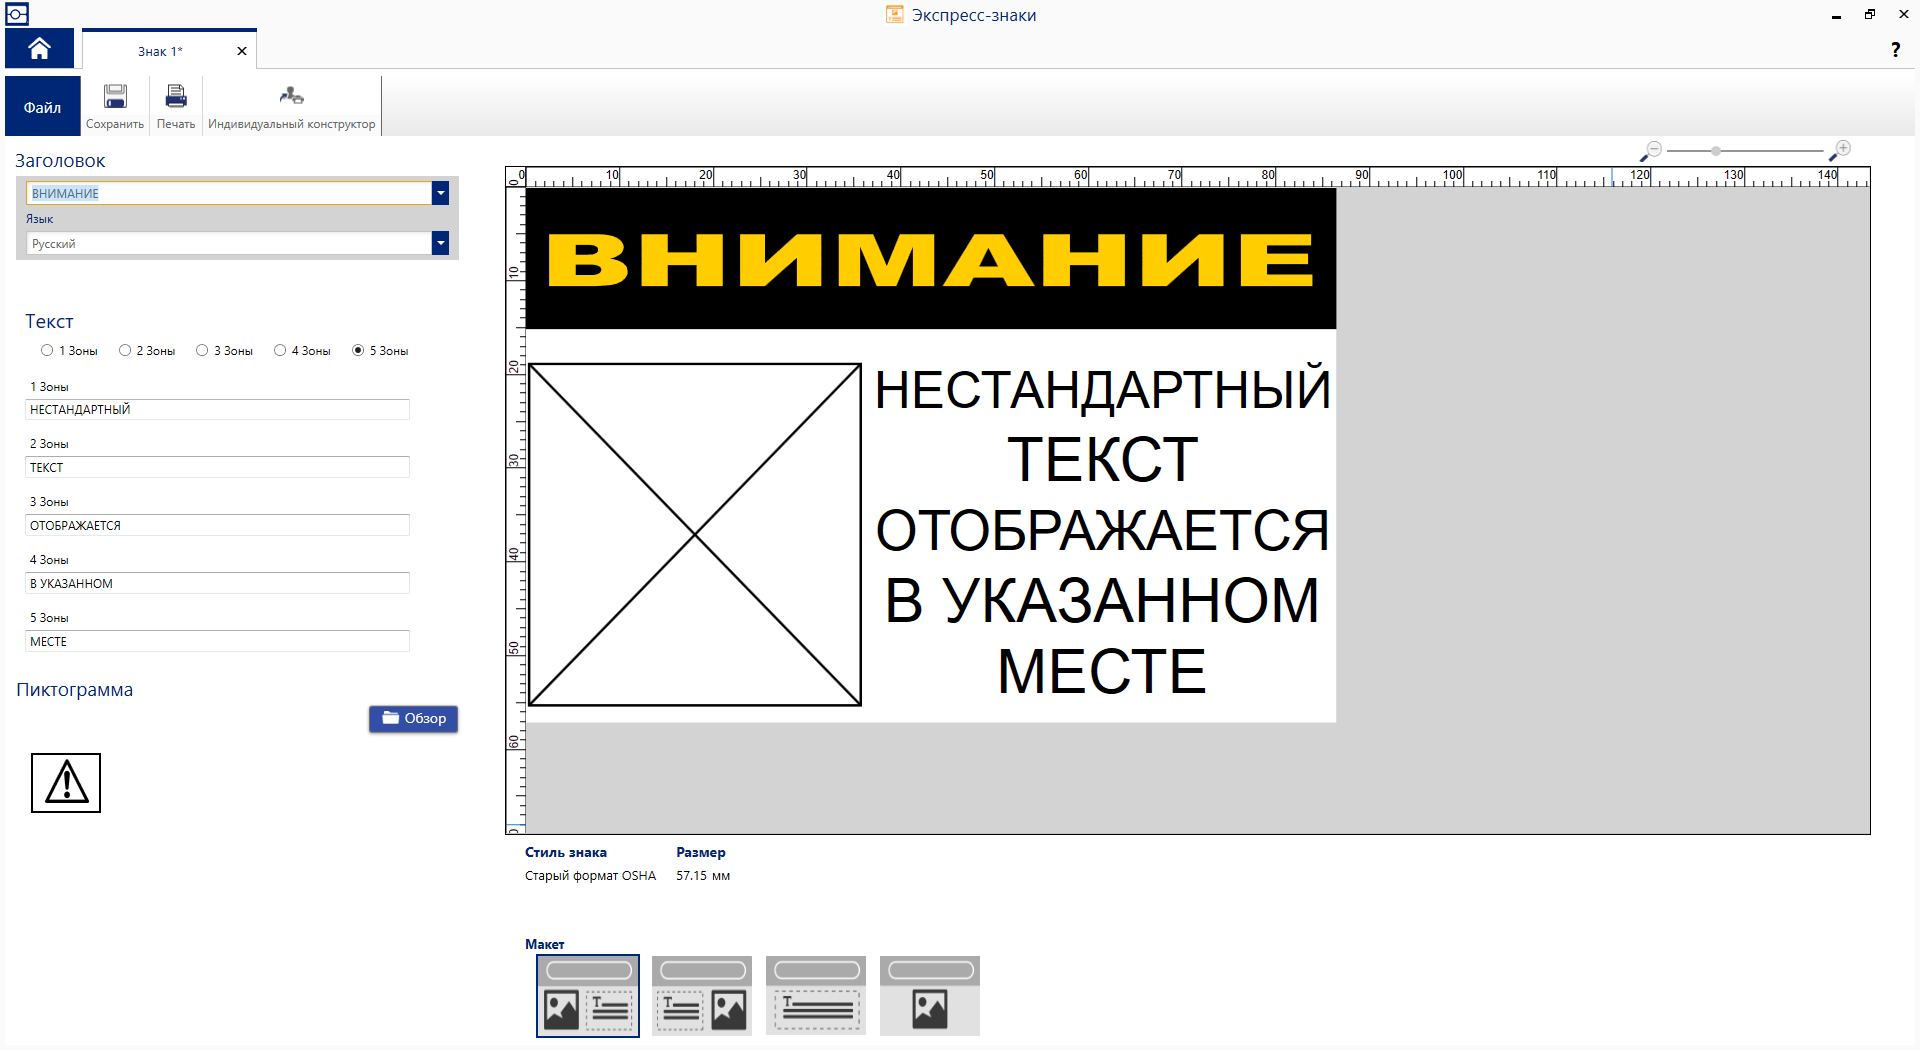The width and height of the screenshot is (1920, 1050).
Task: Click the zoom in magnifier icon
Action: [x=1841, y=148]
